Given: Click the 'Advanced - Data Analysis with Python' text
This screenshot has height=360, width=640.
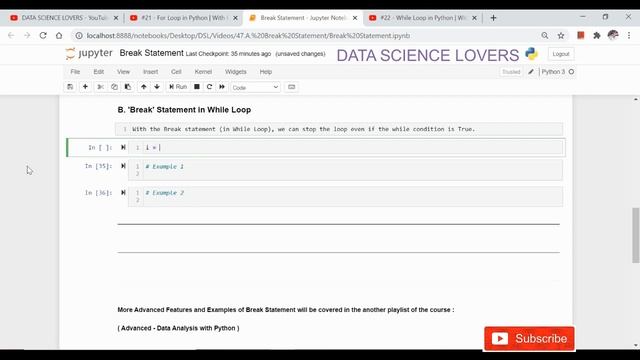Looking at the screenshot, I should point(178,328).
